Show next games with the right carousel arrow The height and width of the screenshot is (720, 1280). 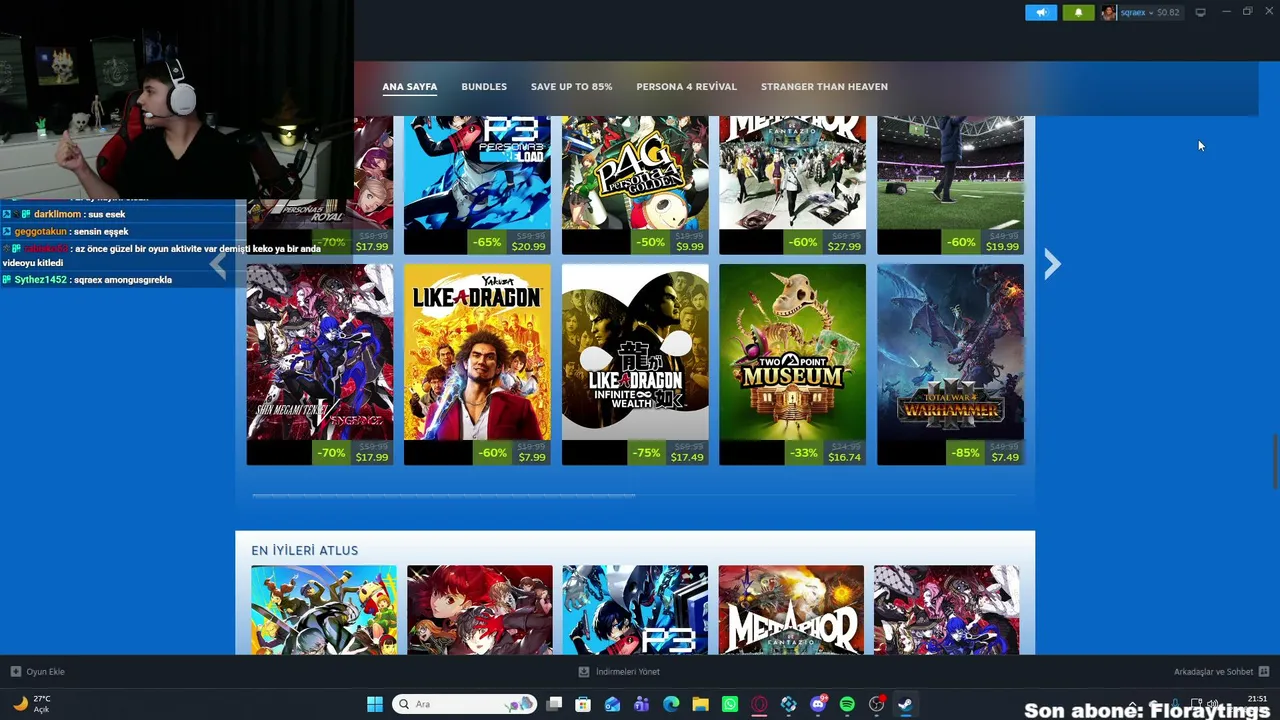[1051, 264]
